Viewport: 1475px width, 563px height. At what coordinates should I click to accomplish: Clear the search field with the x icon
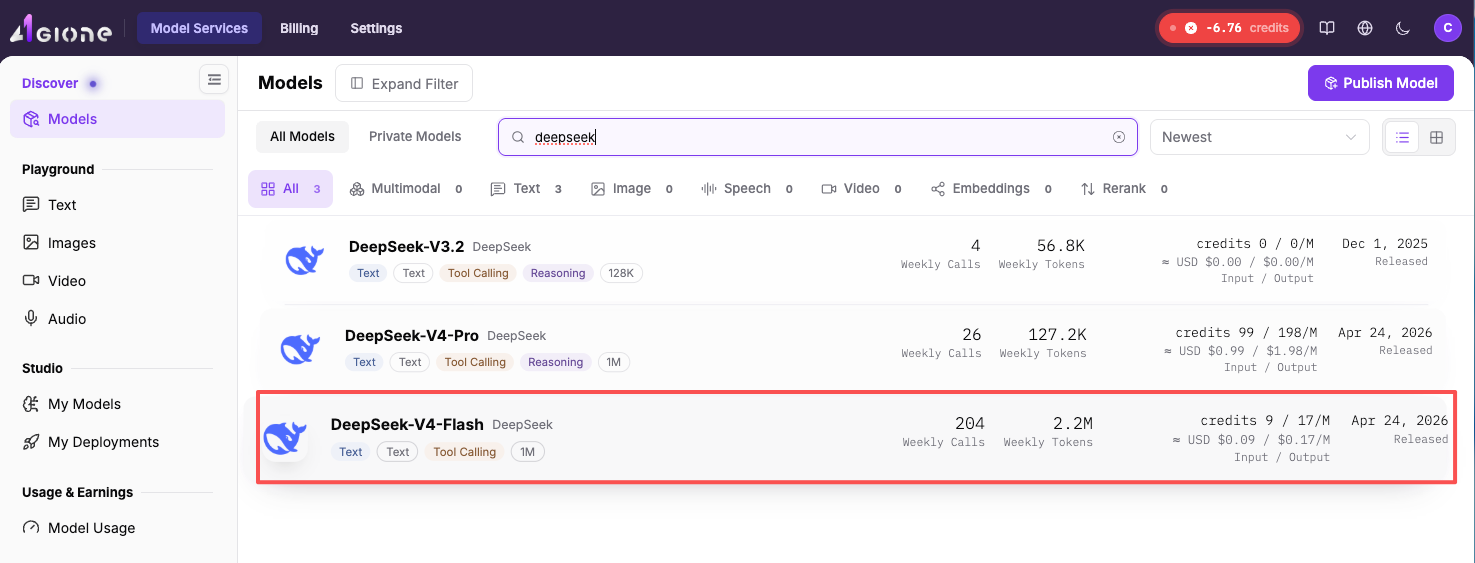pyautogui.click(x=1119, y=137)
